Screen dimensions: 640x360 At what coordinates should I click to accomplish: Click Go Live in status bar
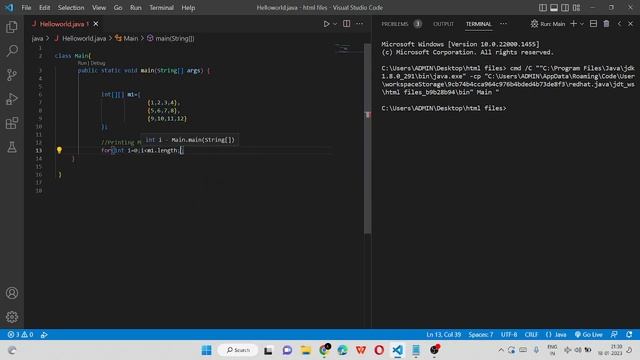[589, 334]
